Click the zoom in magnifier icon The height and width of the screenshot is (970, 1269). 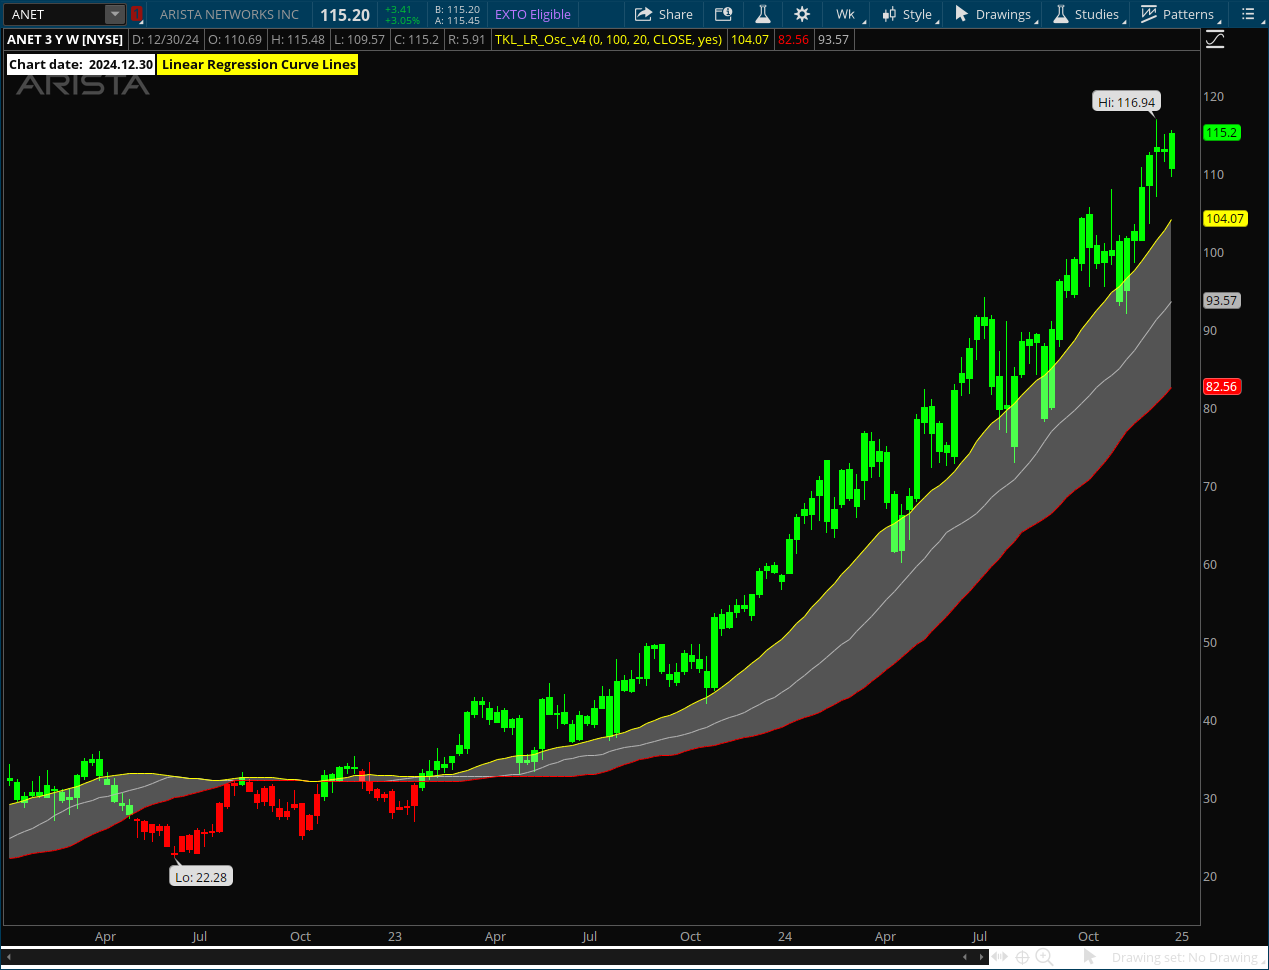coord(1044,957)
